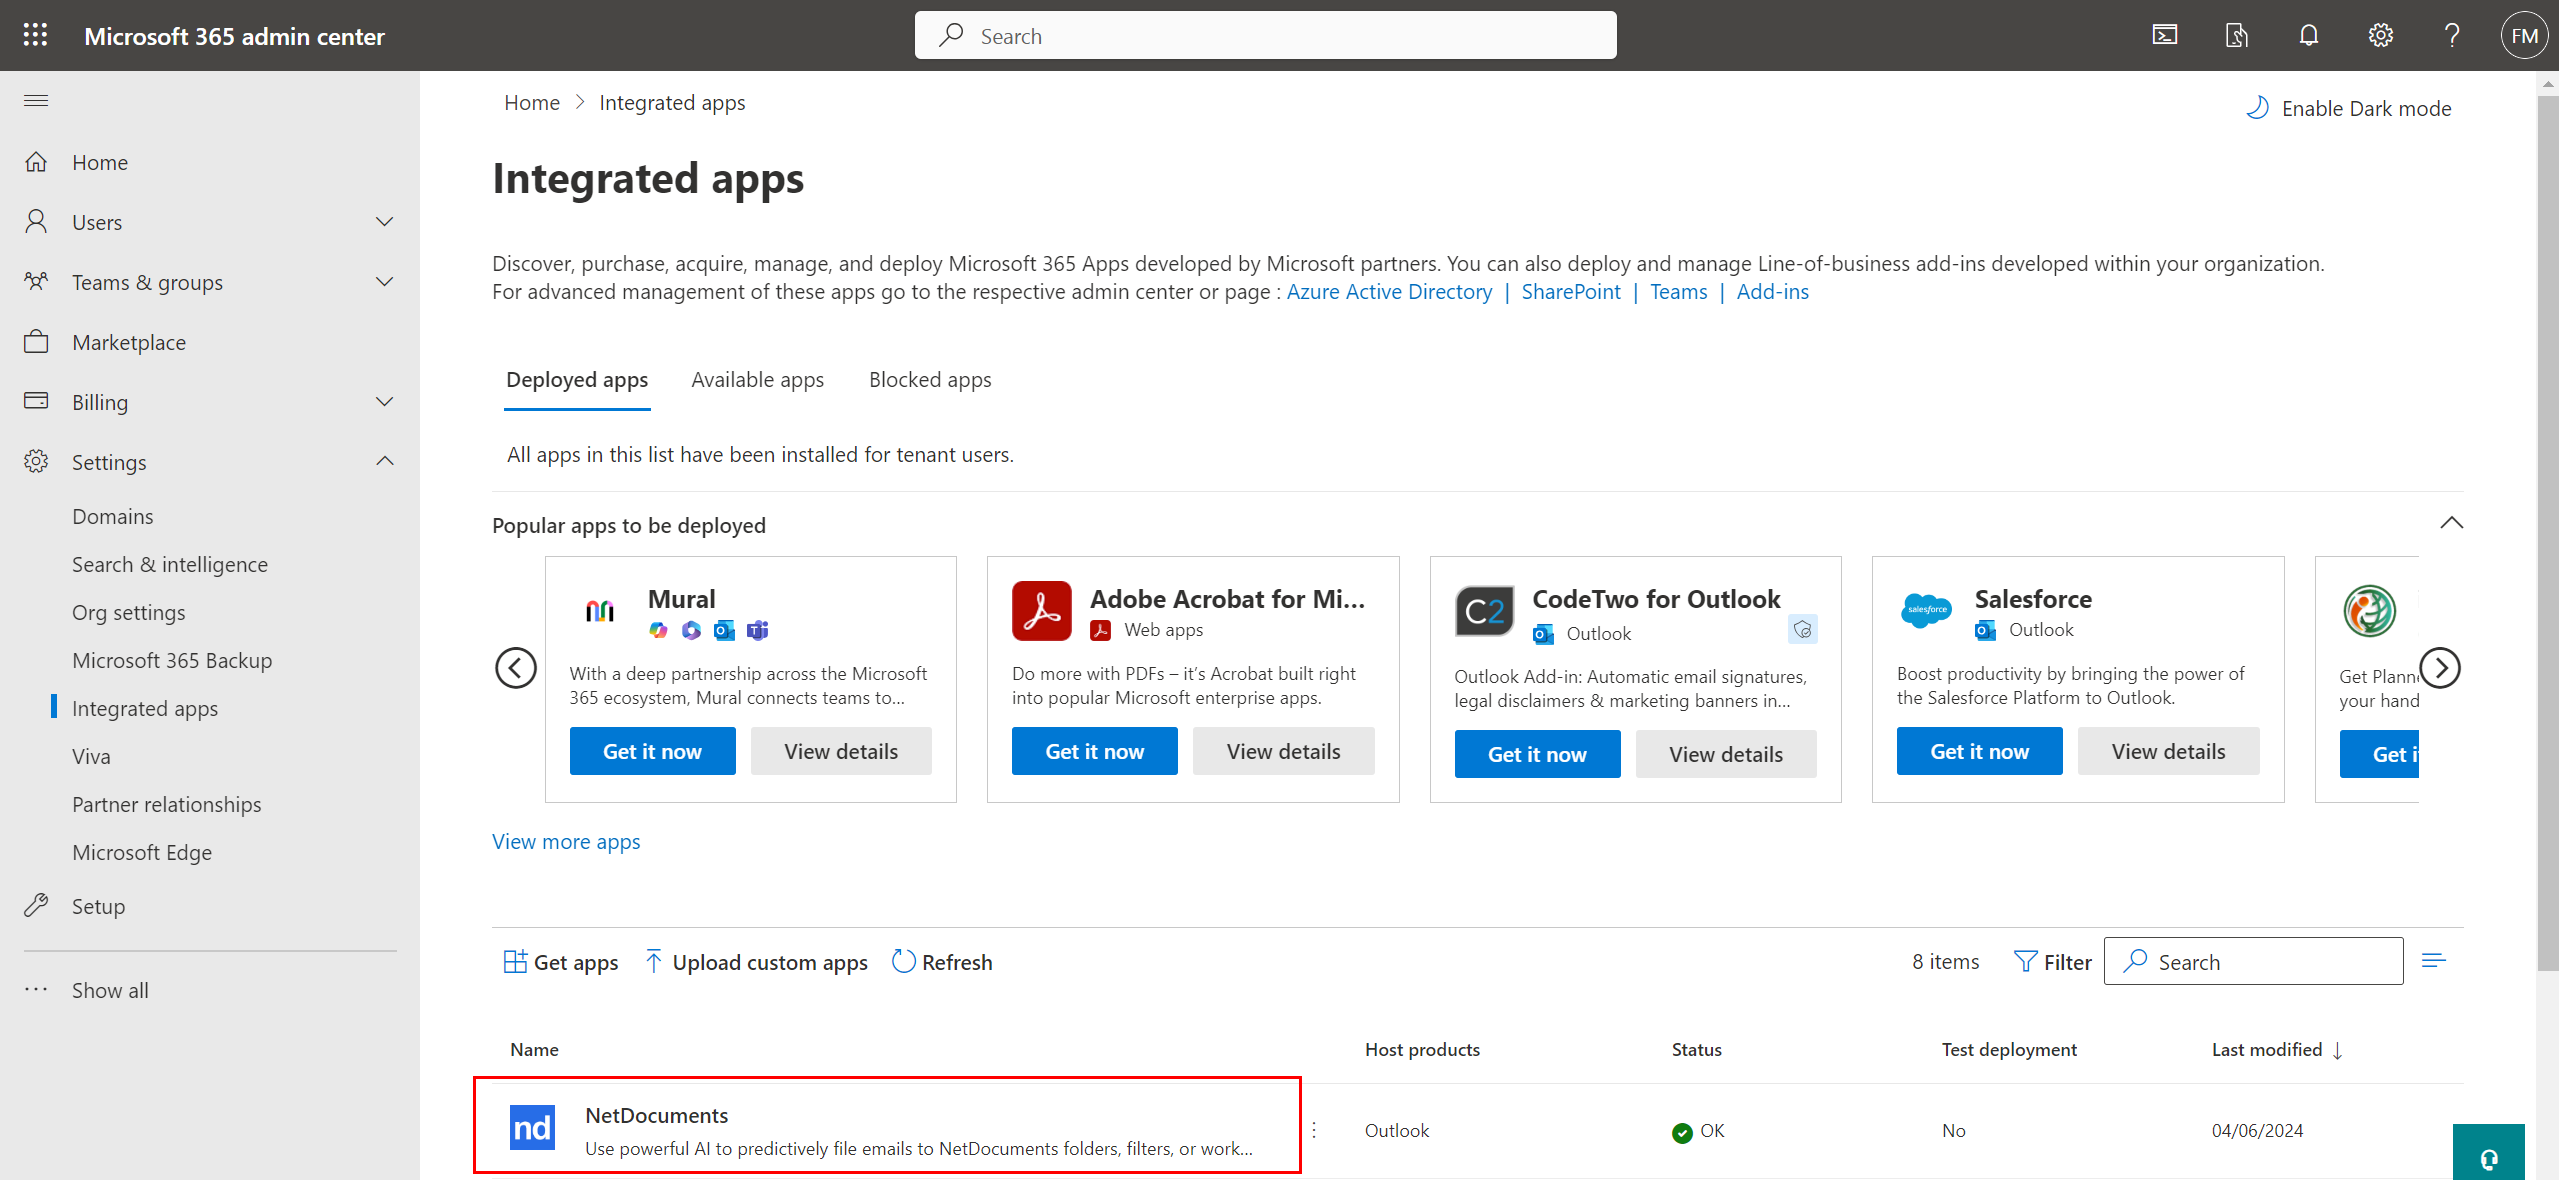Sort by the Name column header
The width and height of the screenshot is (2559, 1180).
pyautogui.click(x=534, y=1050)
